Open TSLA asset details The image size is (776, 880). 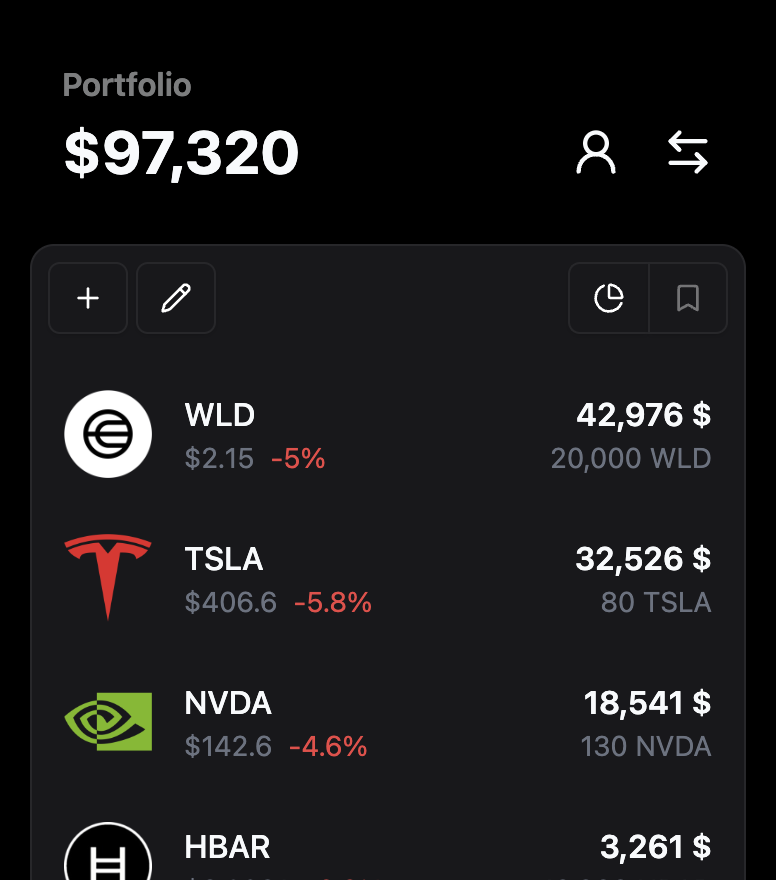pyautogui.click(x=388, y=578)
